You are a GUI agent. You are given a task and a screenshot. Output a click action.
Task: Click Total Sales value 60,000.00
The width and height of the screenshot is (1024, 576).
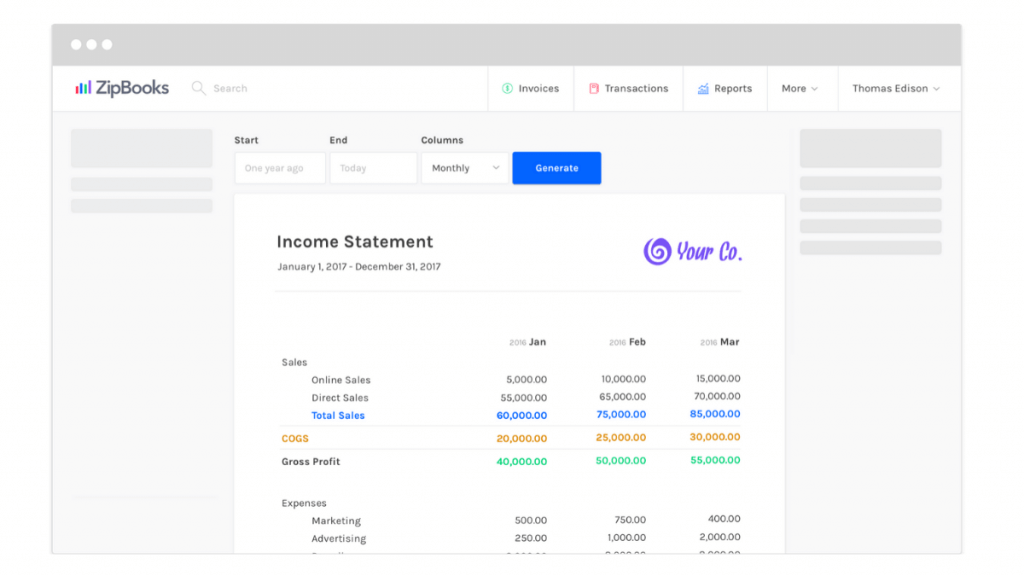tap(522, 415)
